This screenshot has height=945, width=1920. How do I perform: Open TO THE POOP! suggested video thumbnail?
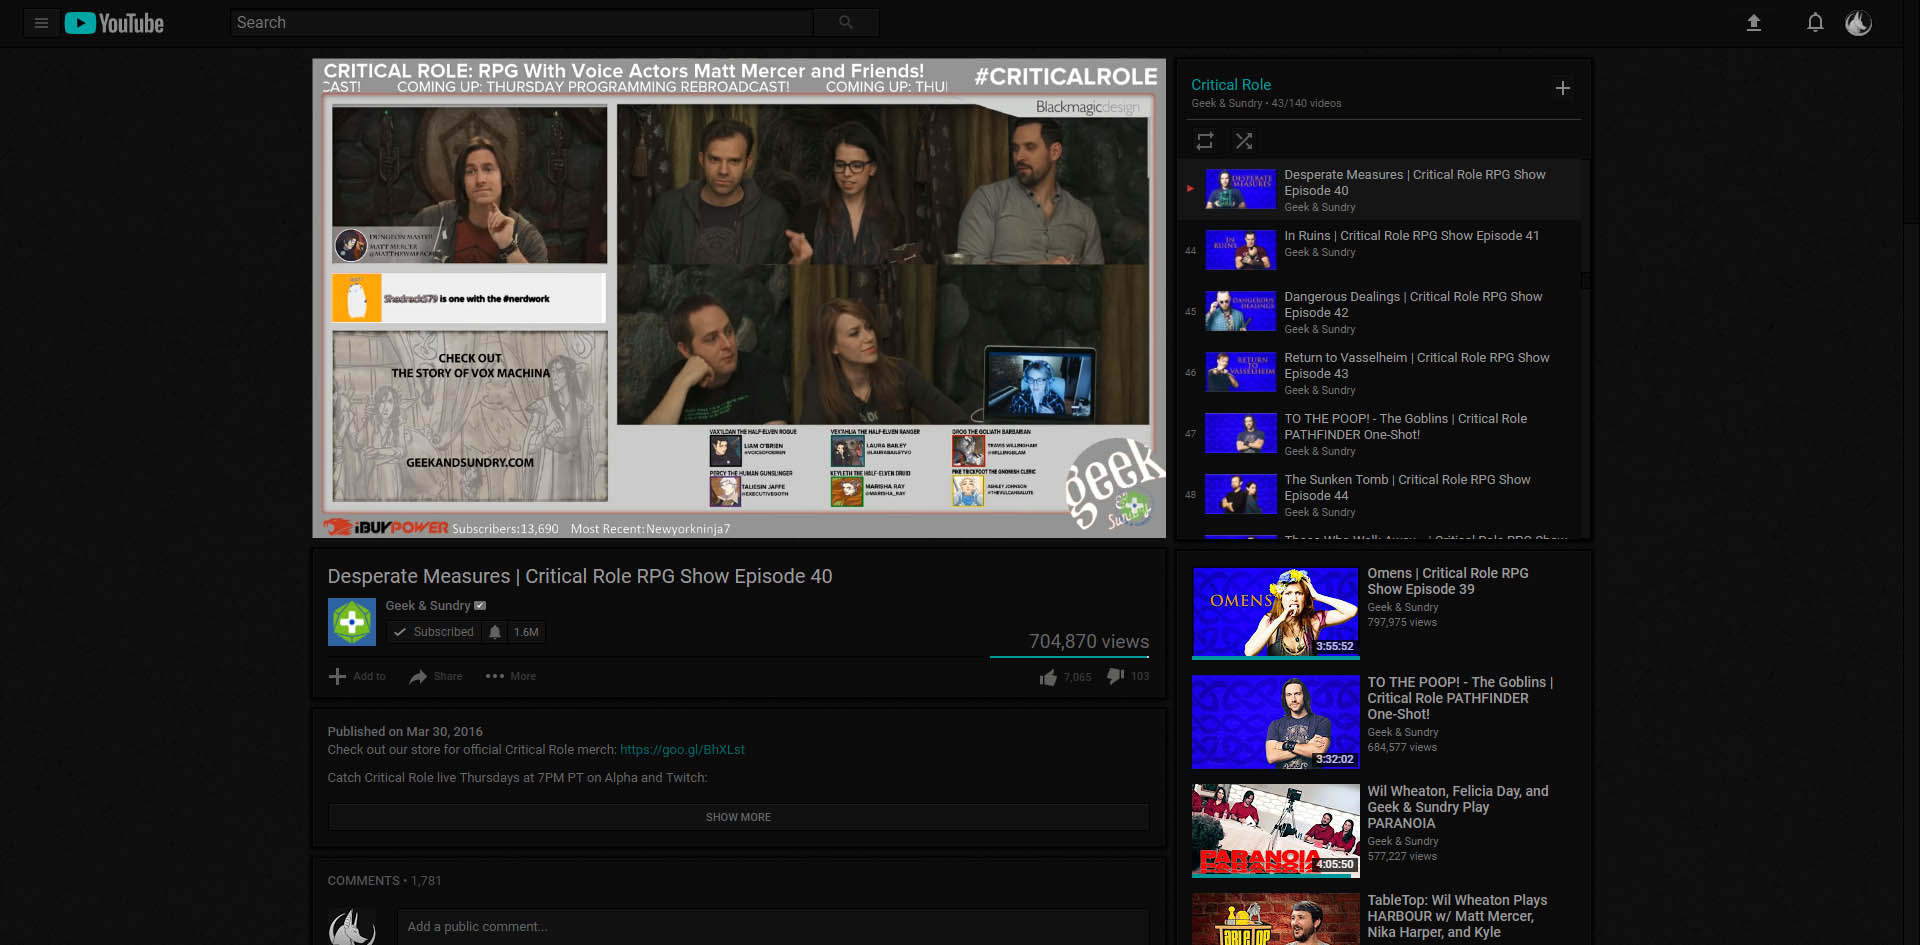coord(1275,722)
